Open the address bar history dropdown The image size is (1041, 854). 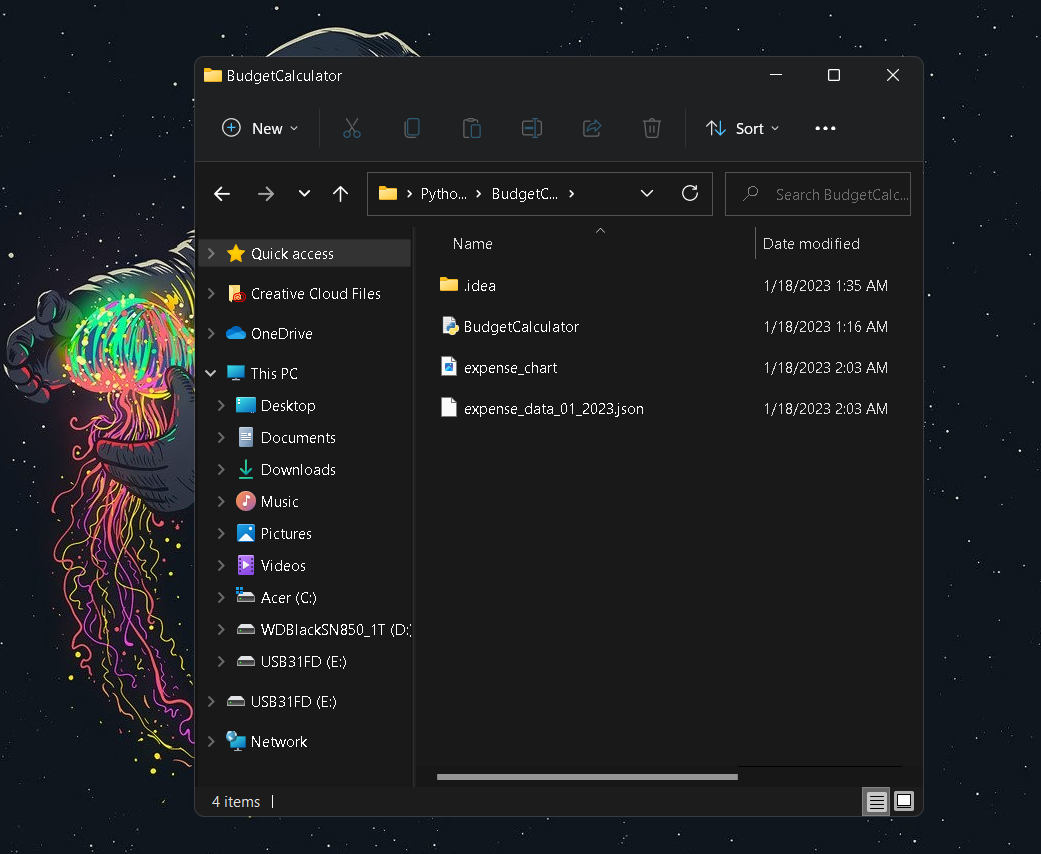[647, 193]
